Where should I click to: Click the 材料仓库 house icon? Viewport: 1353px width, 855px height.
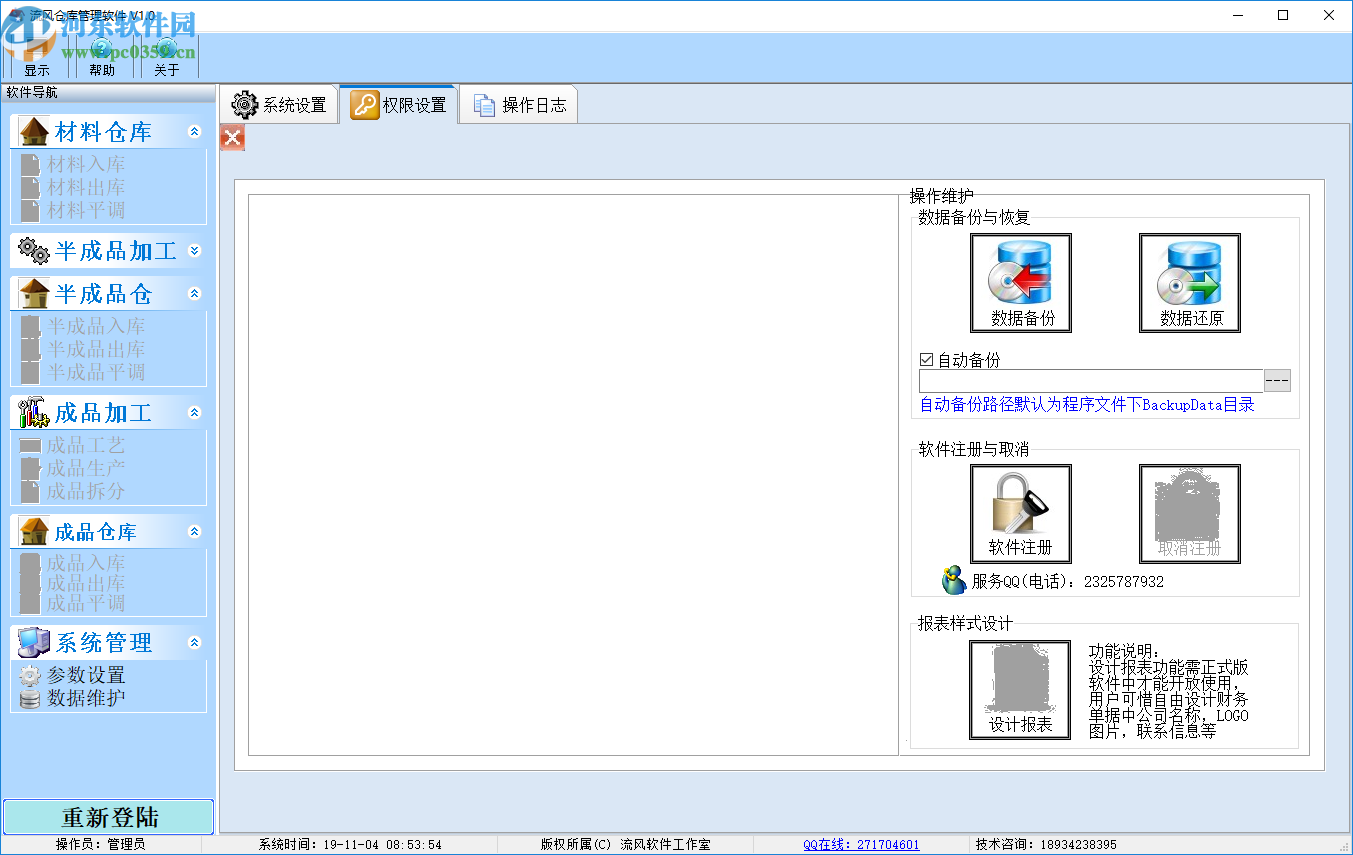click(34, 132)
